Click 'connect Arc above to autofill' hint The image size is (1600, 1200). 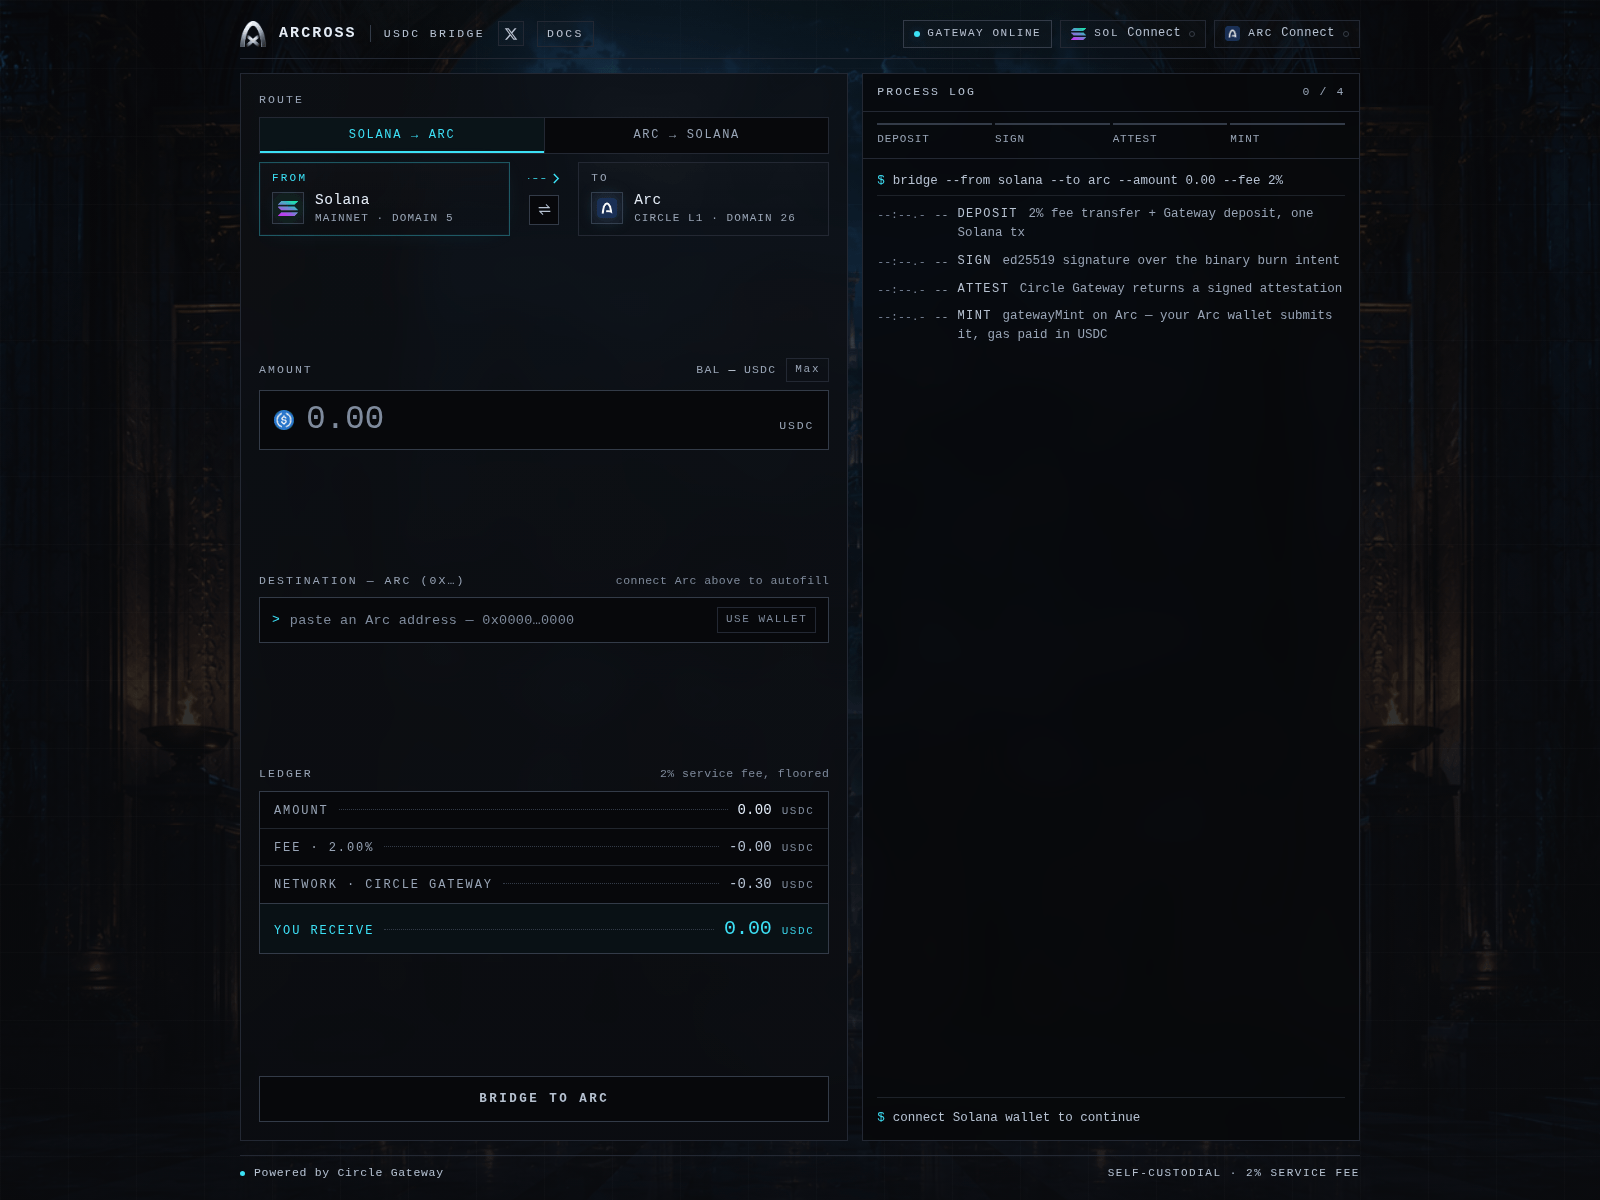tap(722, 581)
